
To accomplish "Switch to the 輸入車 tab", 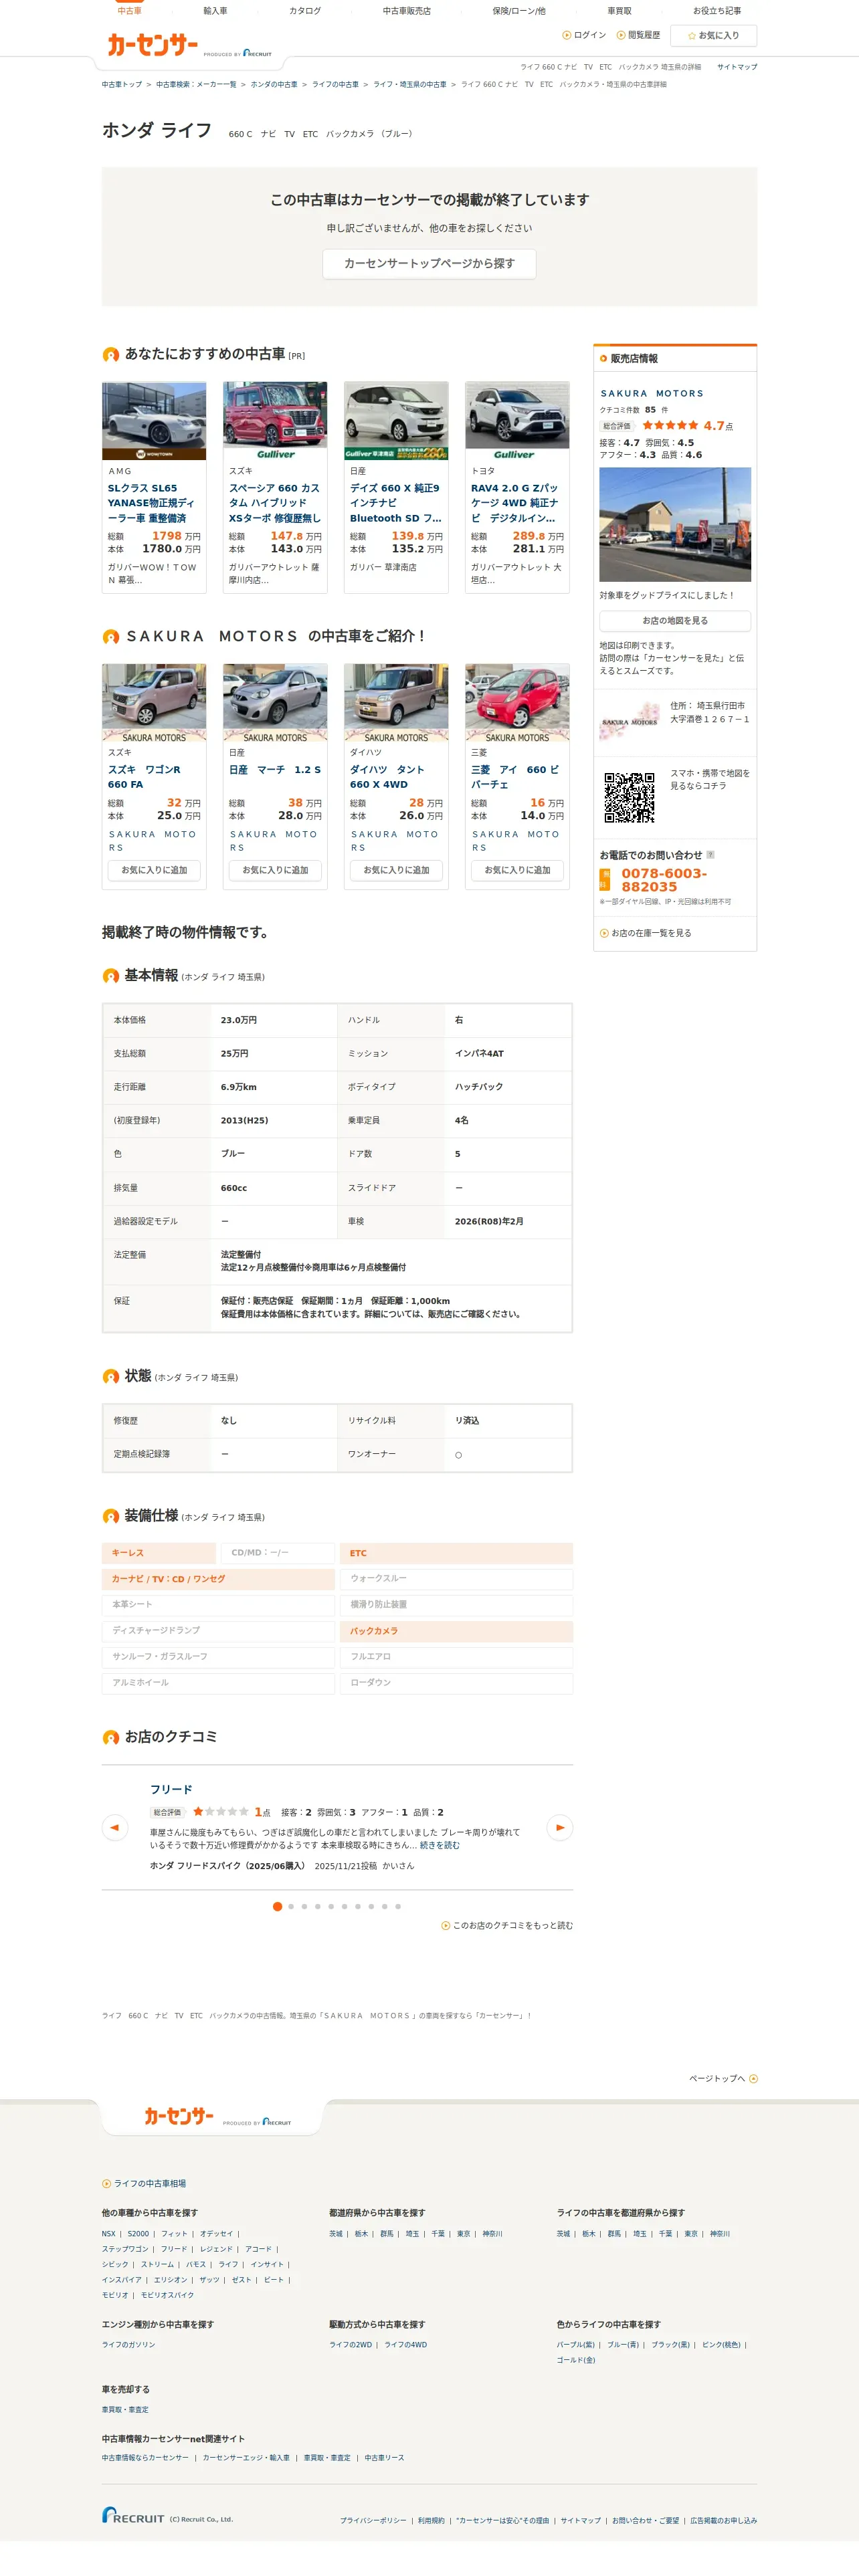I will click(x=215, y=11).
